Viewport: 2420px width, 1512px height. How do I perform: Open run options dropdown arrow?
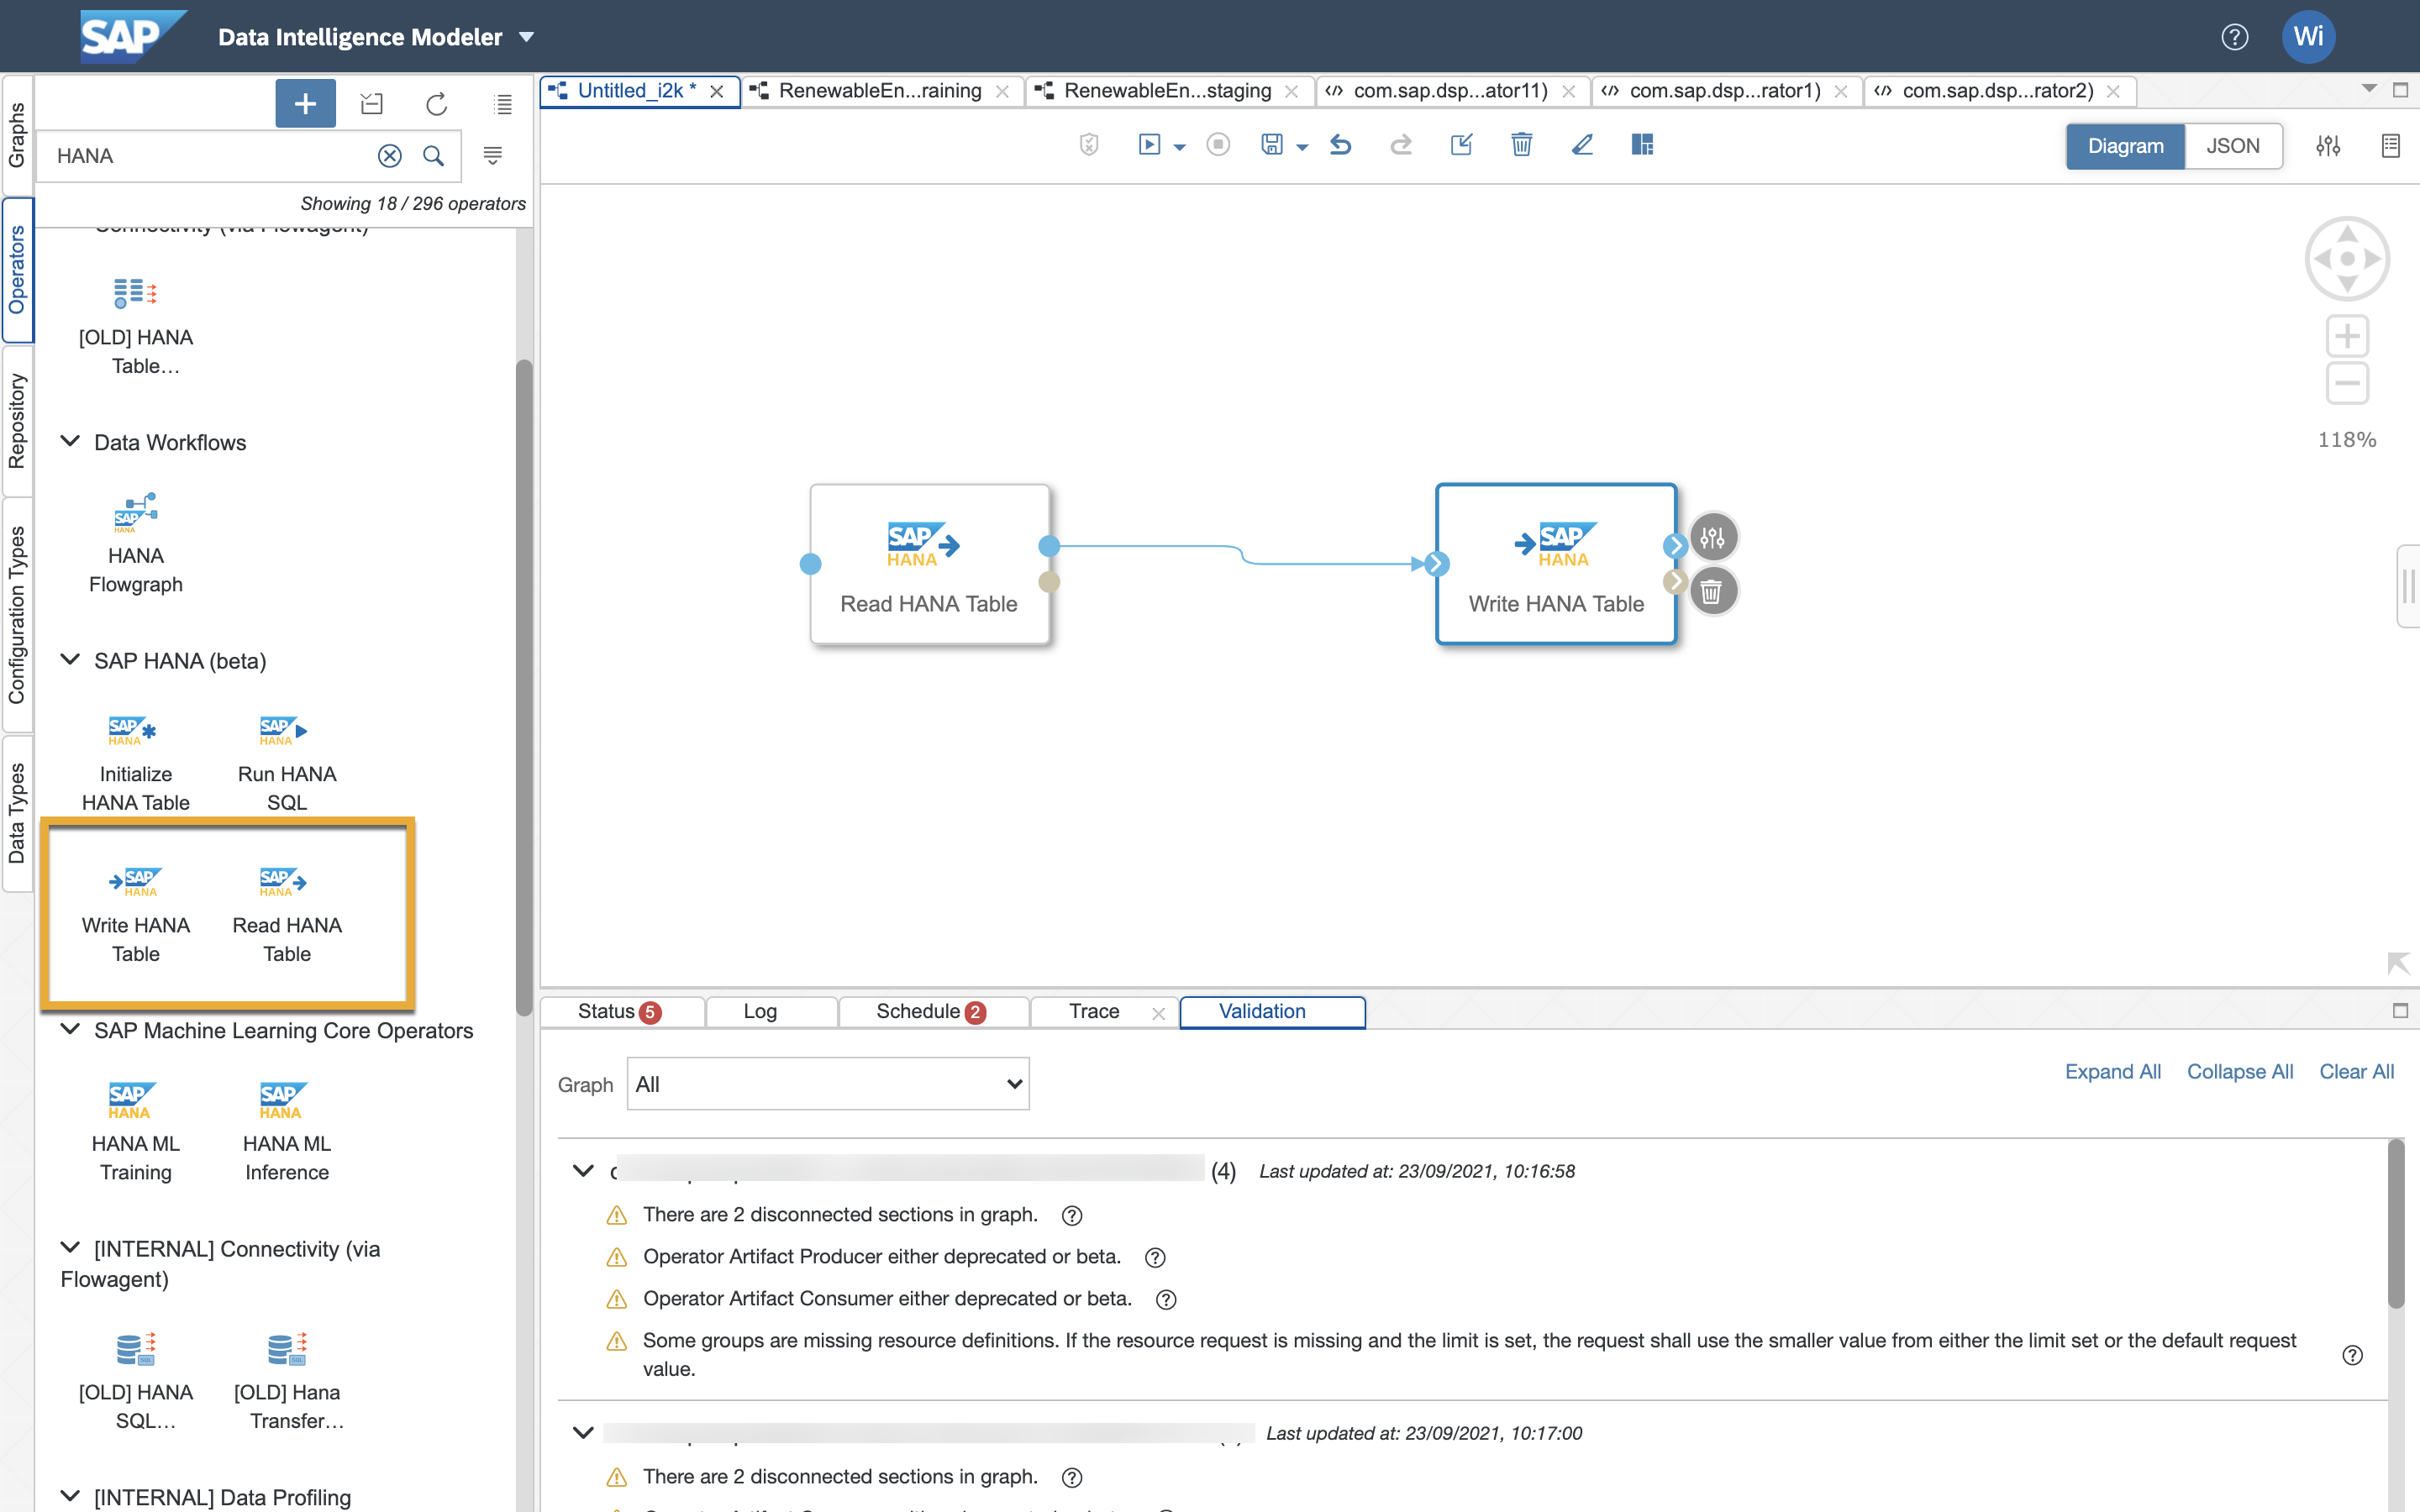[1180, 147]
